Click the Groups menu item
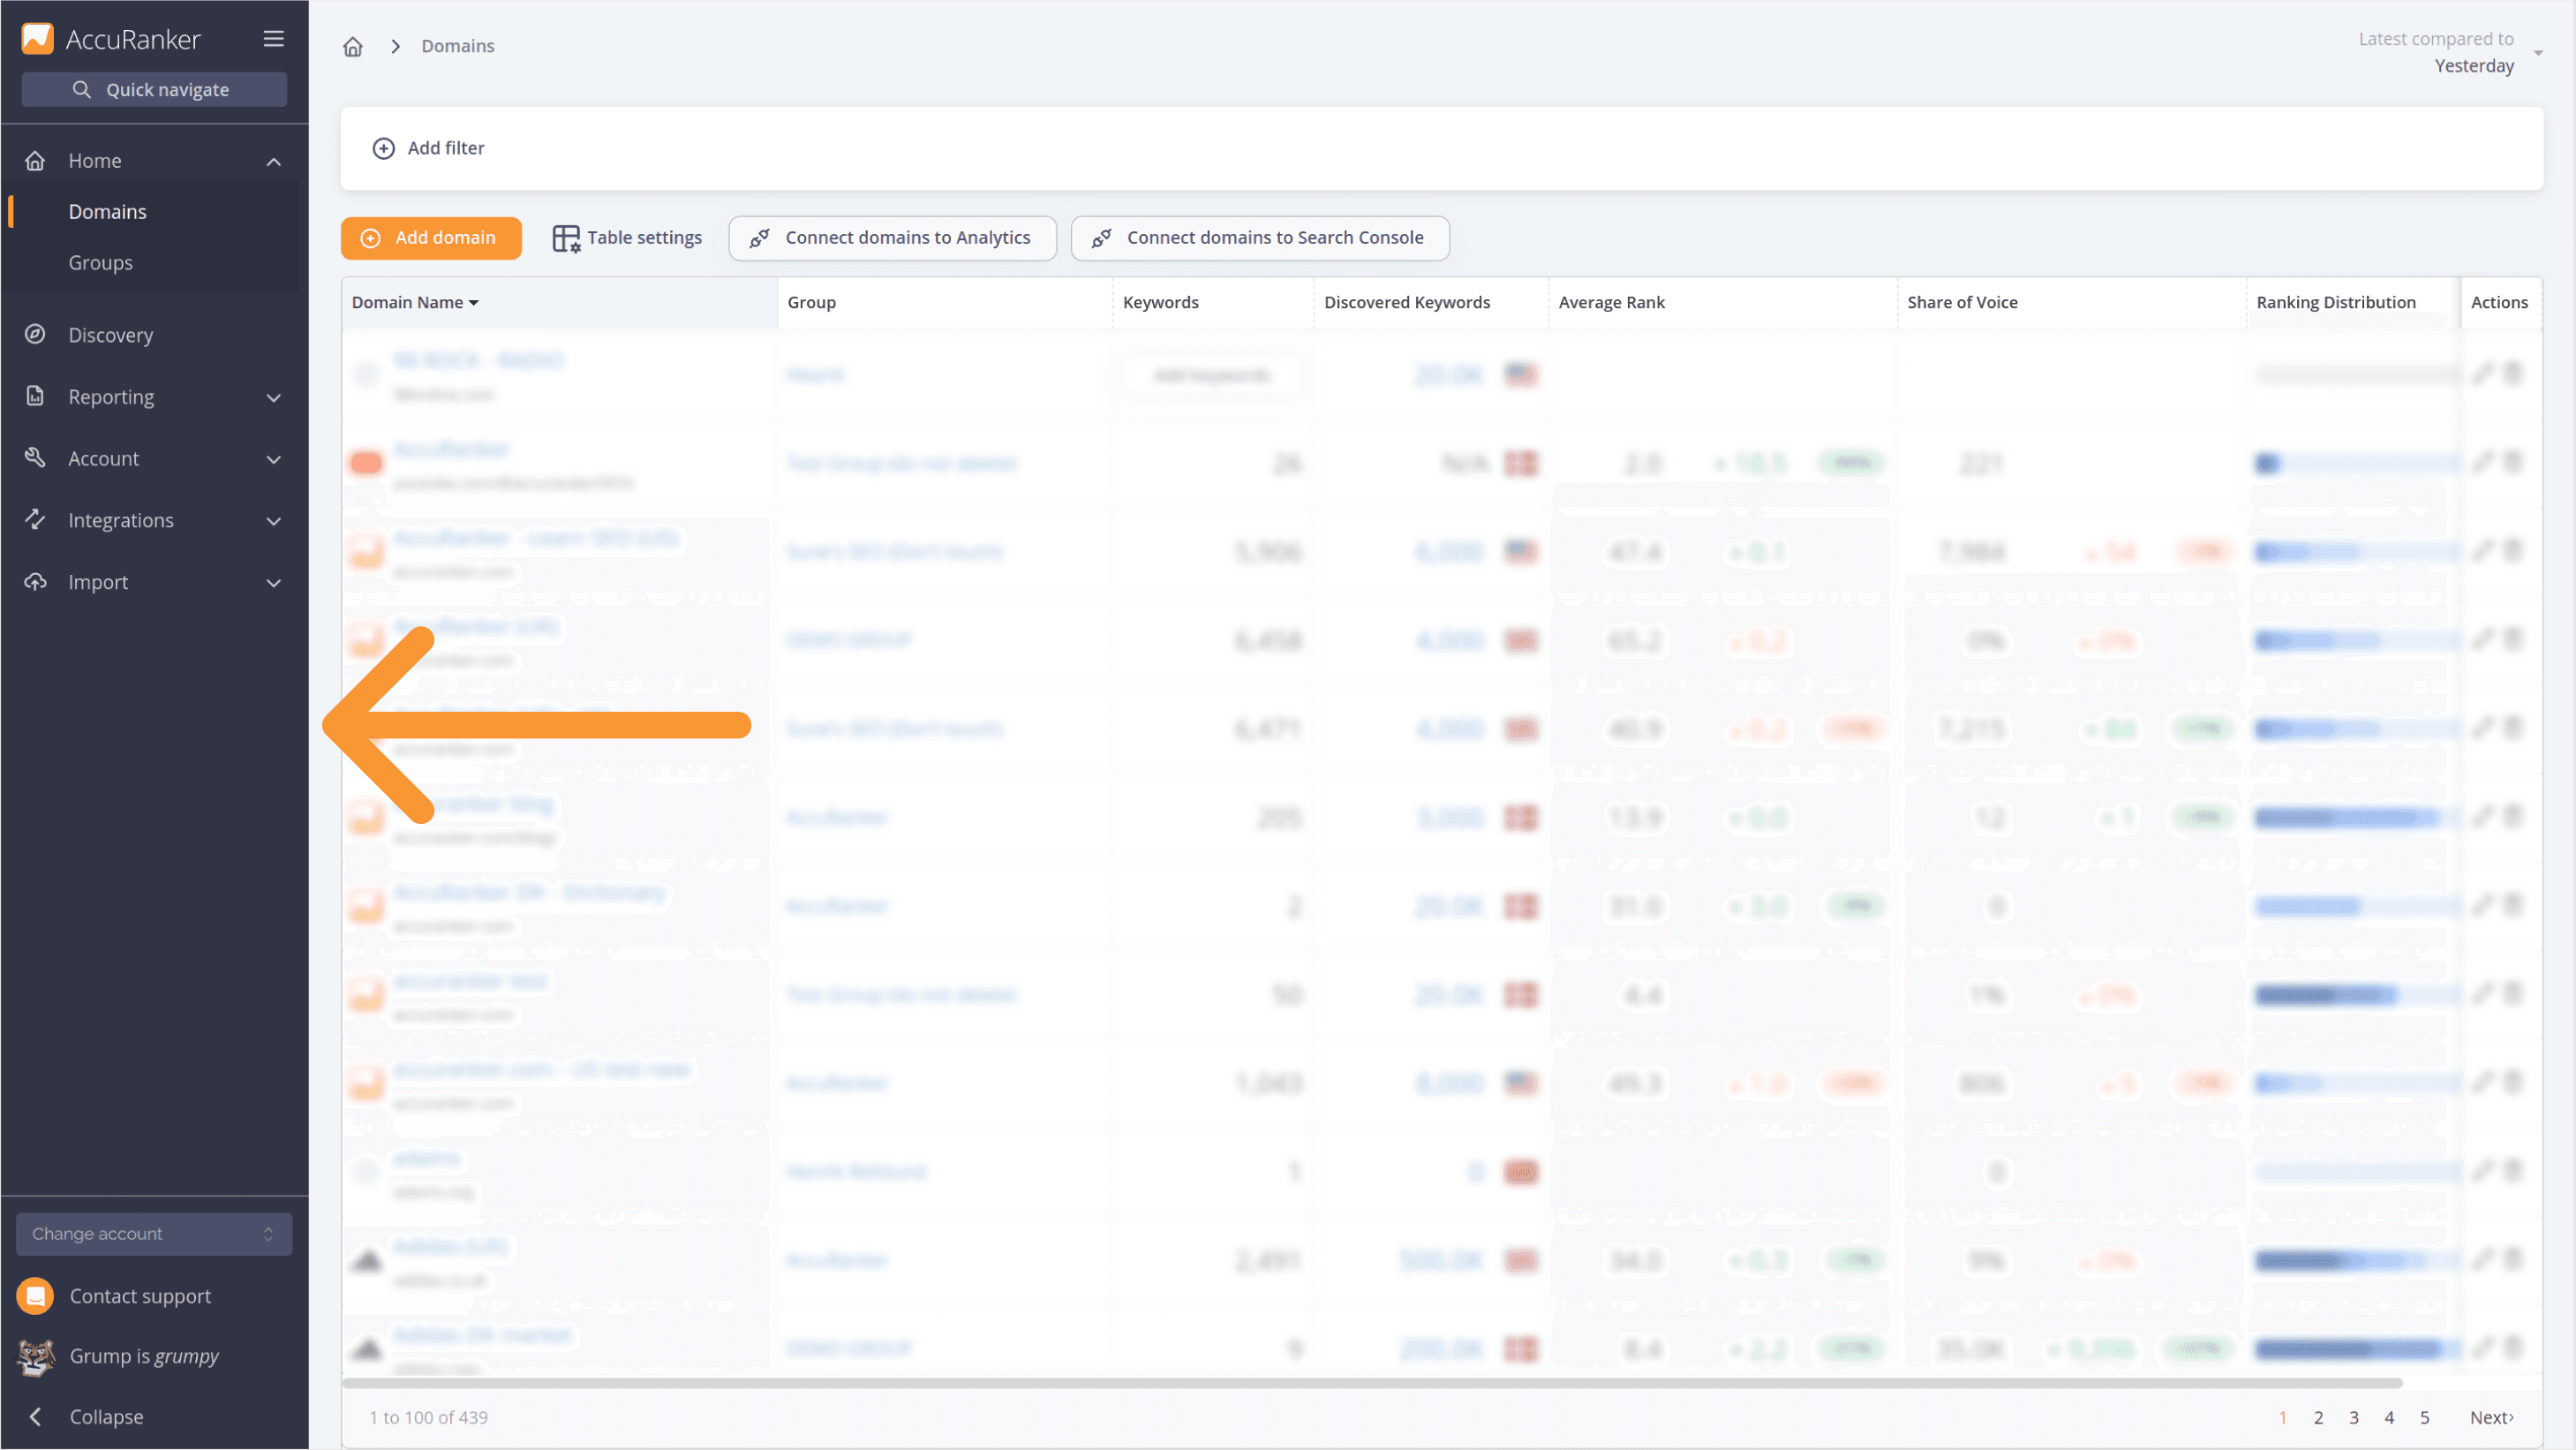2576x1450 pixels. (101, 262)
